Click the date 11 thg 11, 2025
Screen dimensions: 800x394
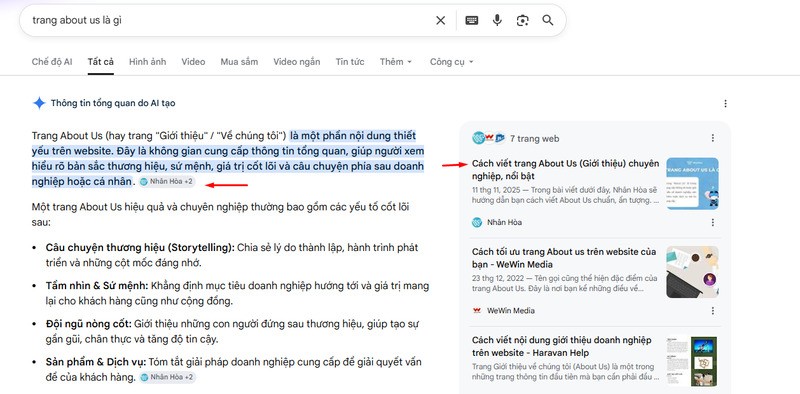[496, 190]
